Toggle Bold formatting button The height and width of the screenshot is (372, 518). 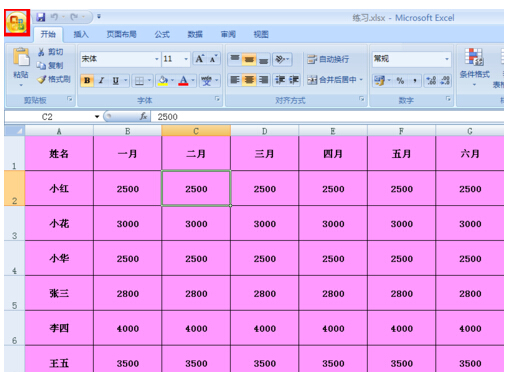pos(87,80)
